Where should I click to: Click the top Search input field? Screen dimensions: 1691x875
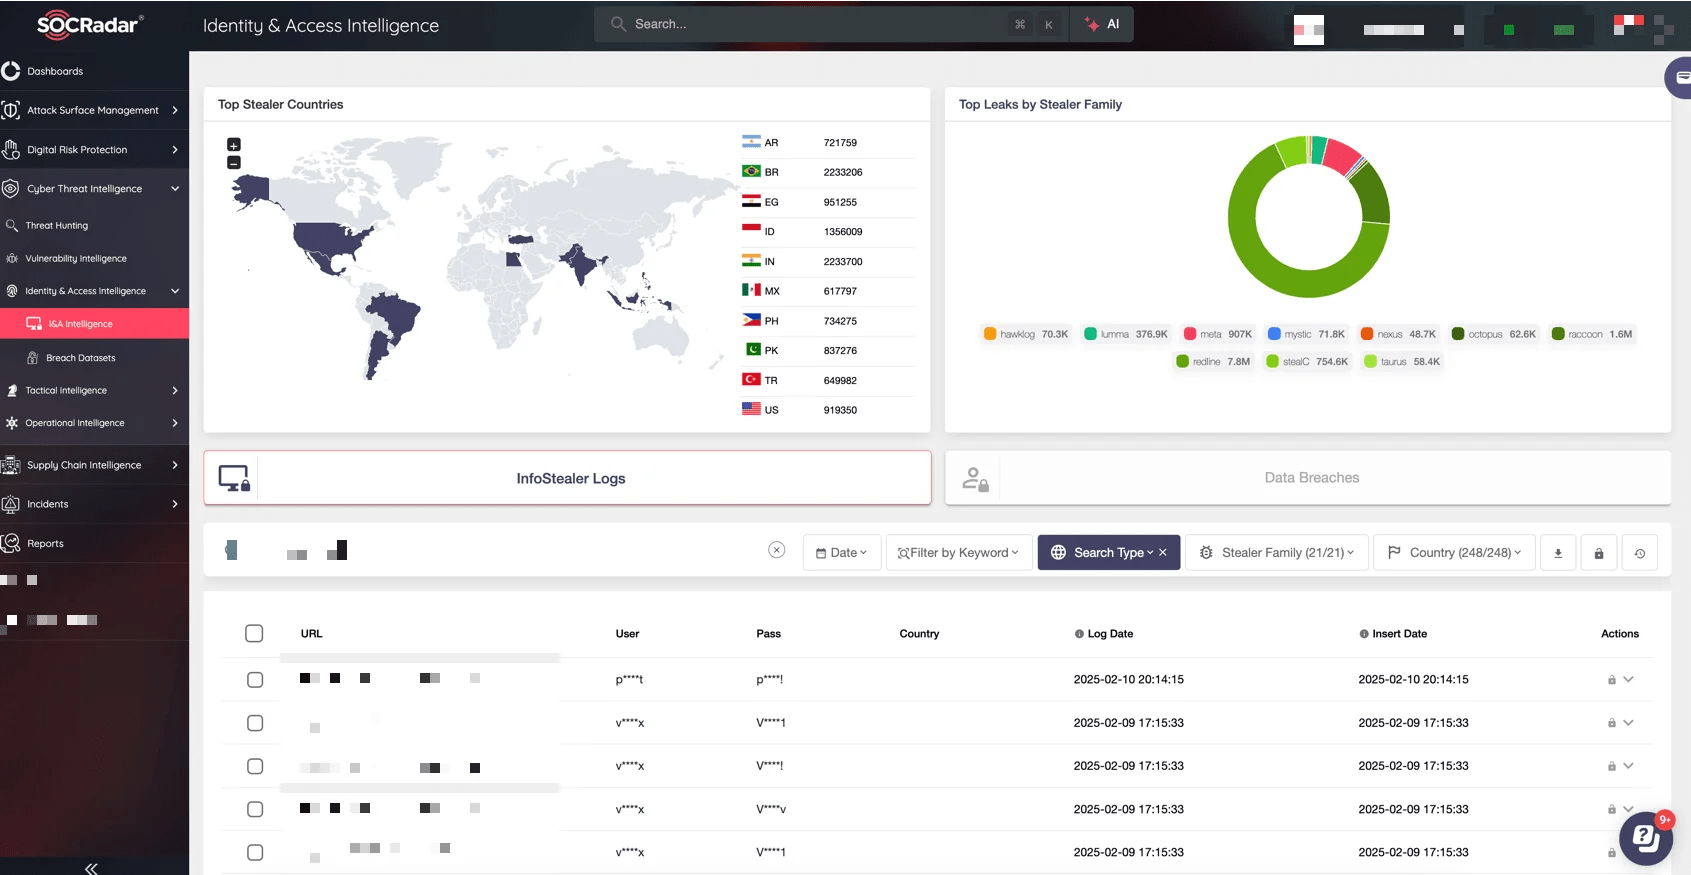point(831,24)
